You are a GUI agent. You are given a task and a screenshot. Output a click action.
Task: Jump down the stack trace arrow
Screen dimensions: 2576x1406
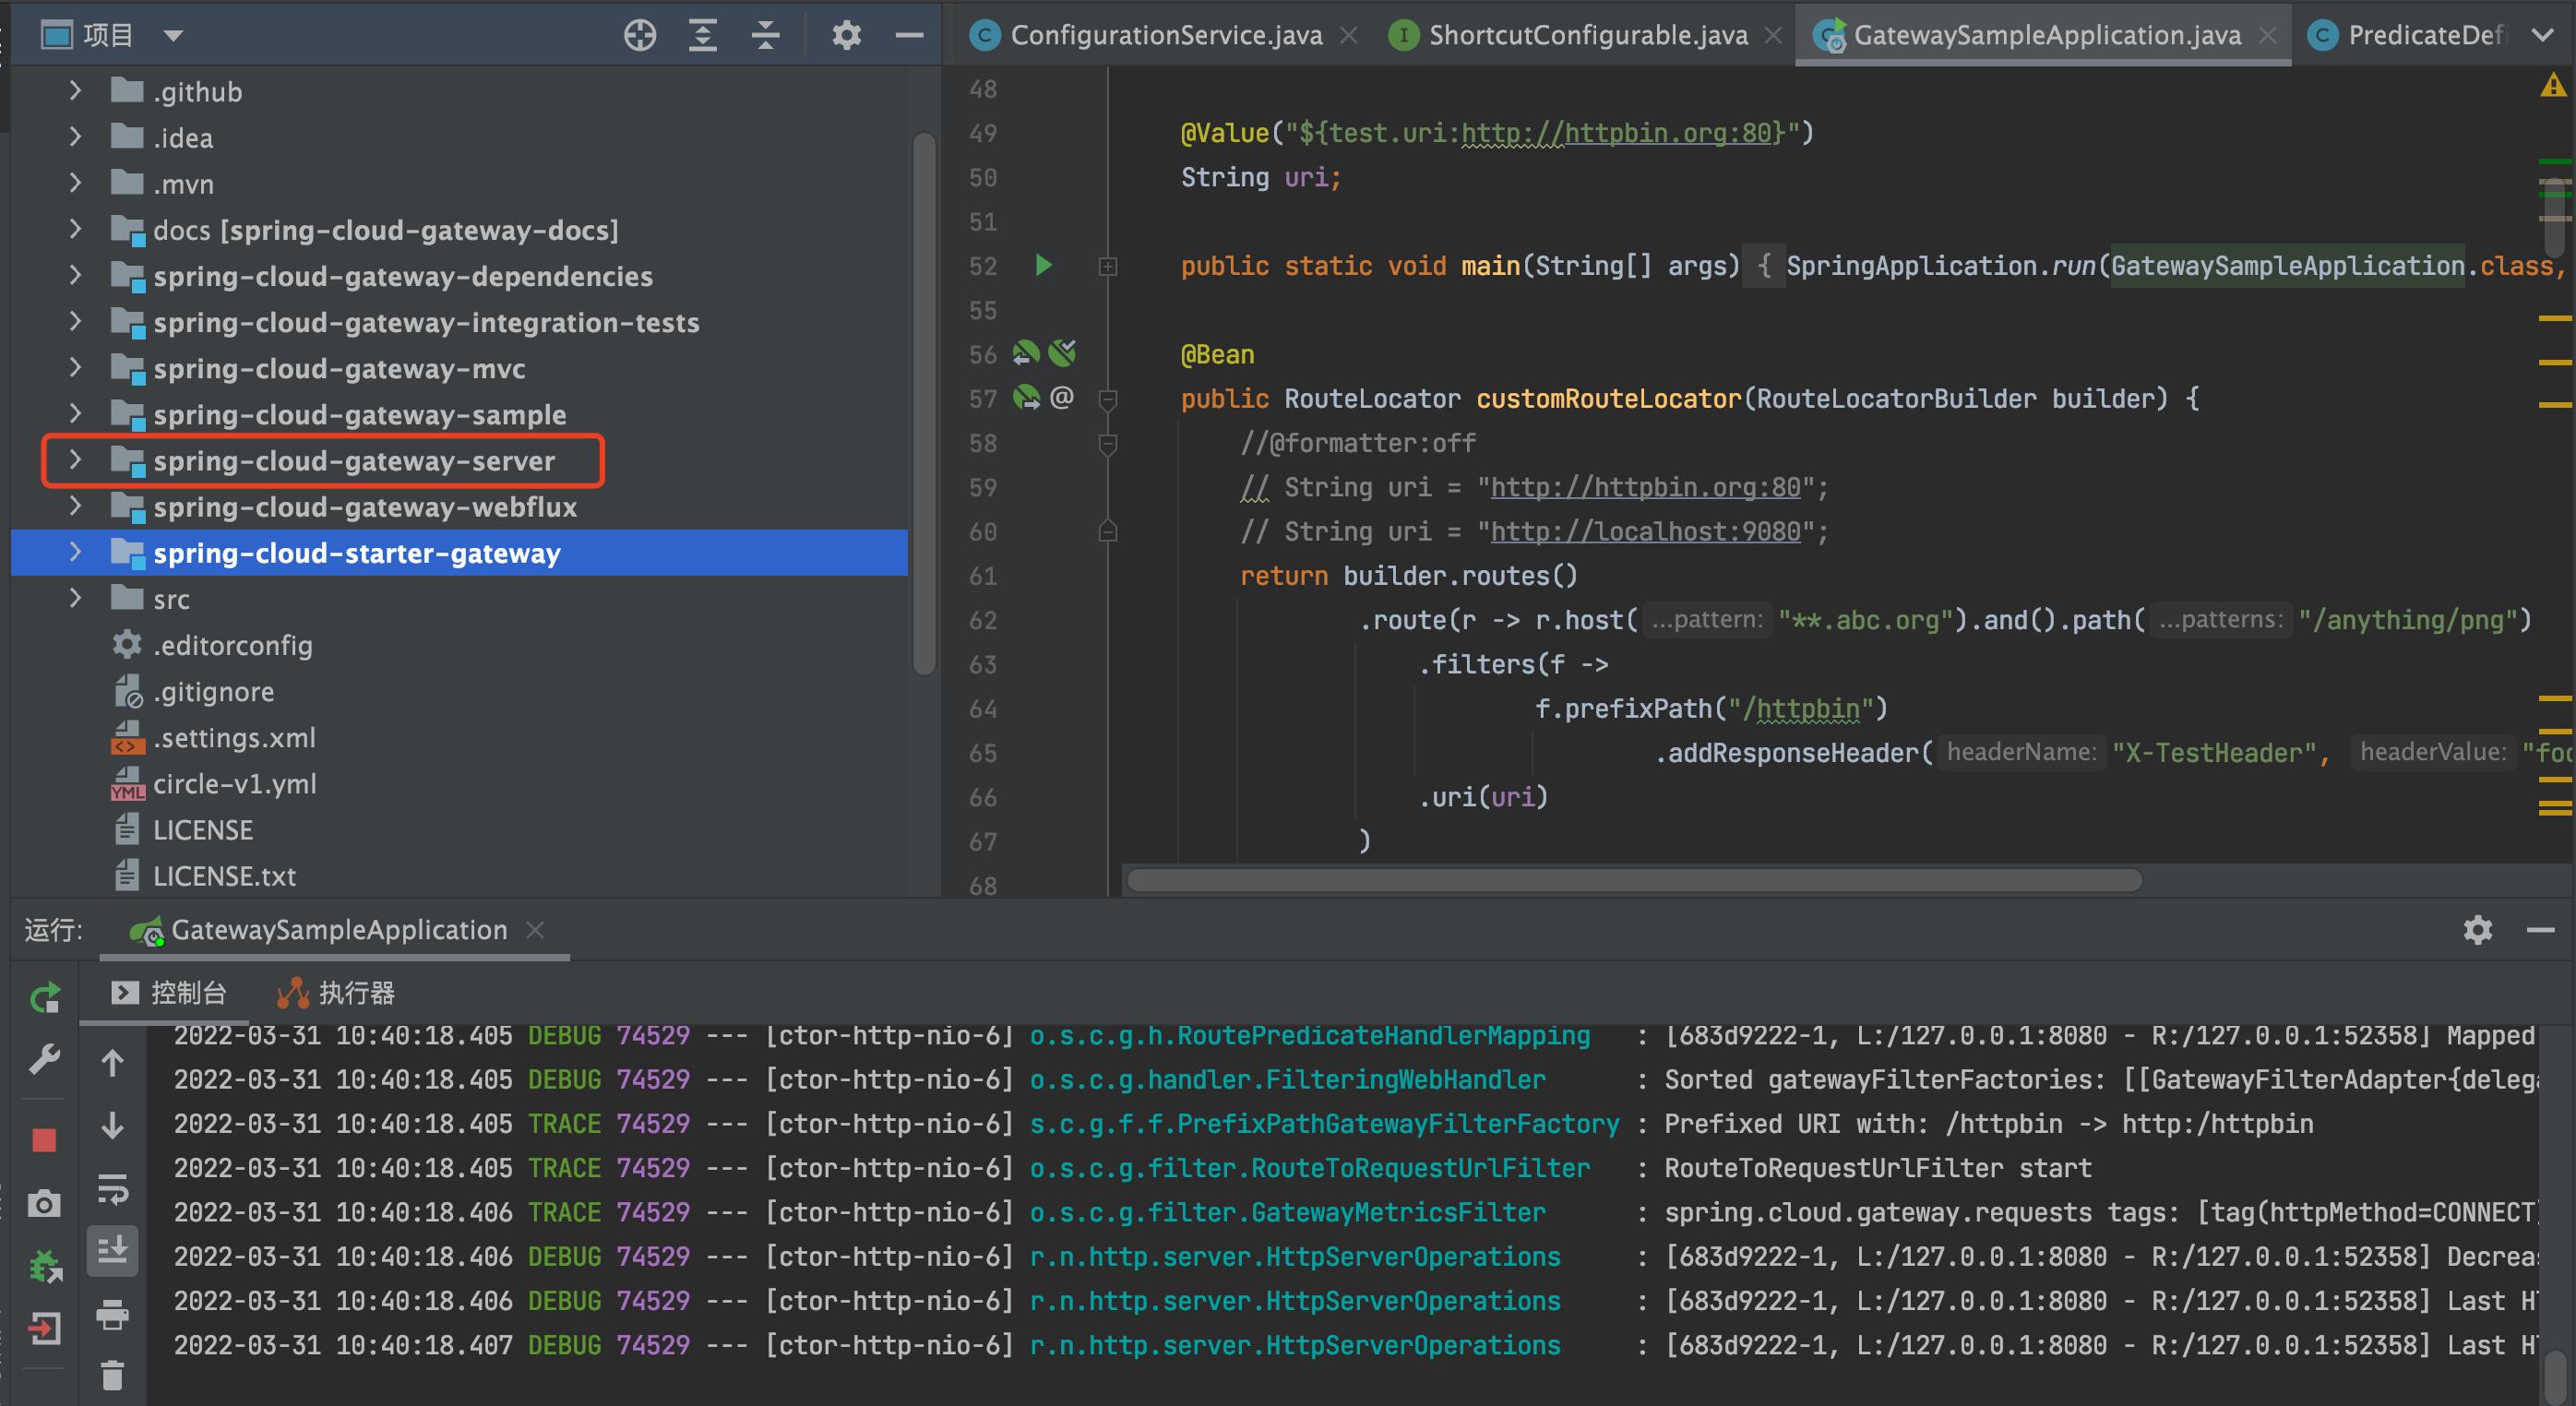[x=113, y=1126]
